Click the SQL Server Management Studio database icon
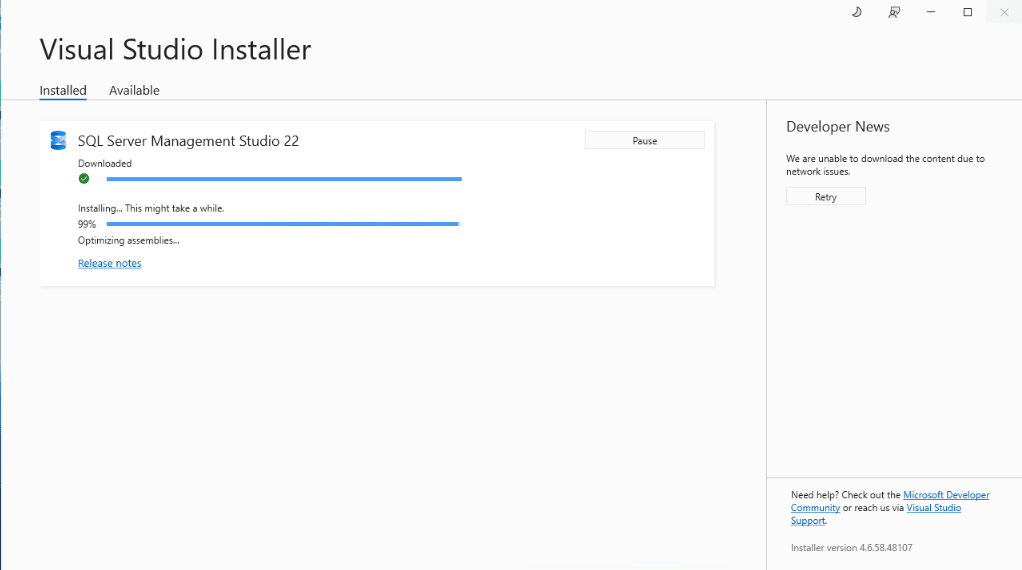This screenshot has height=570, width=1022. click(x=59, y=140)
